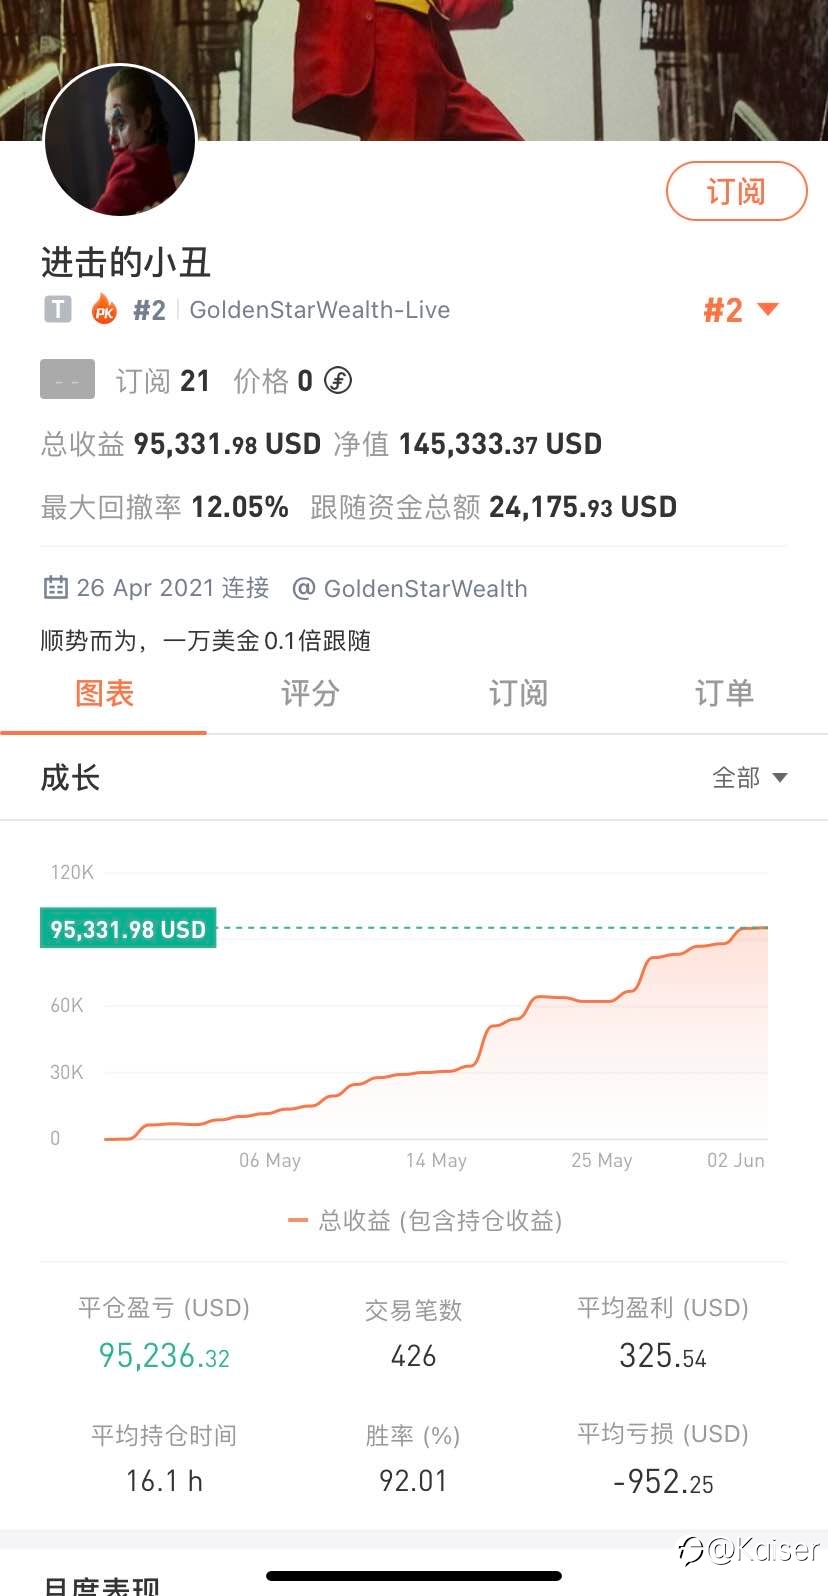Tap the arrow next to 全部
828x1596 pixels.
pos(780,778)
